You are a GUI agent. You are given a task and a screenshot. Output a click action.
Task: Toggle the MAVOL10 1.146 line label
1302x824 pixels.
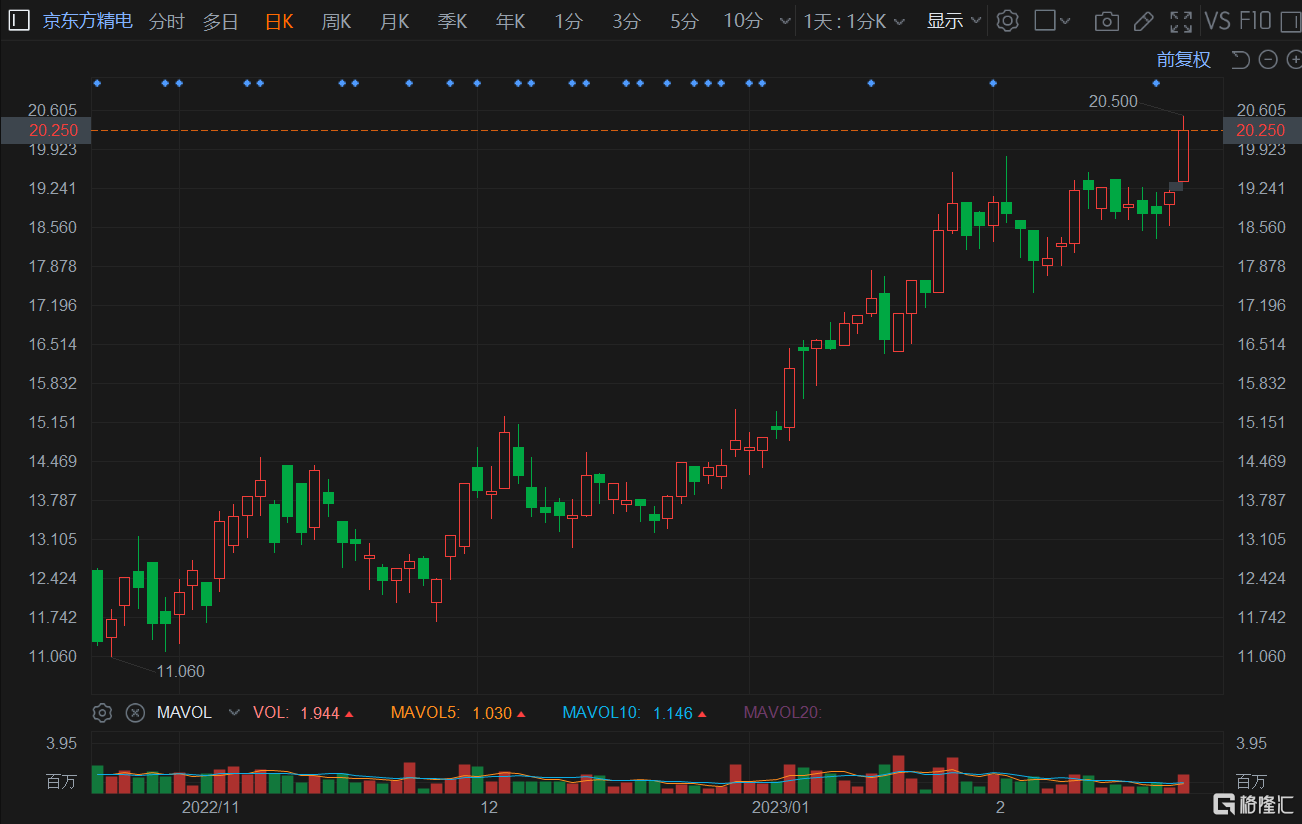[x=635, y=713]
